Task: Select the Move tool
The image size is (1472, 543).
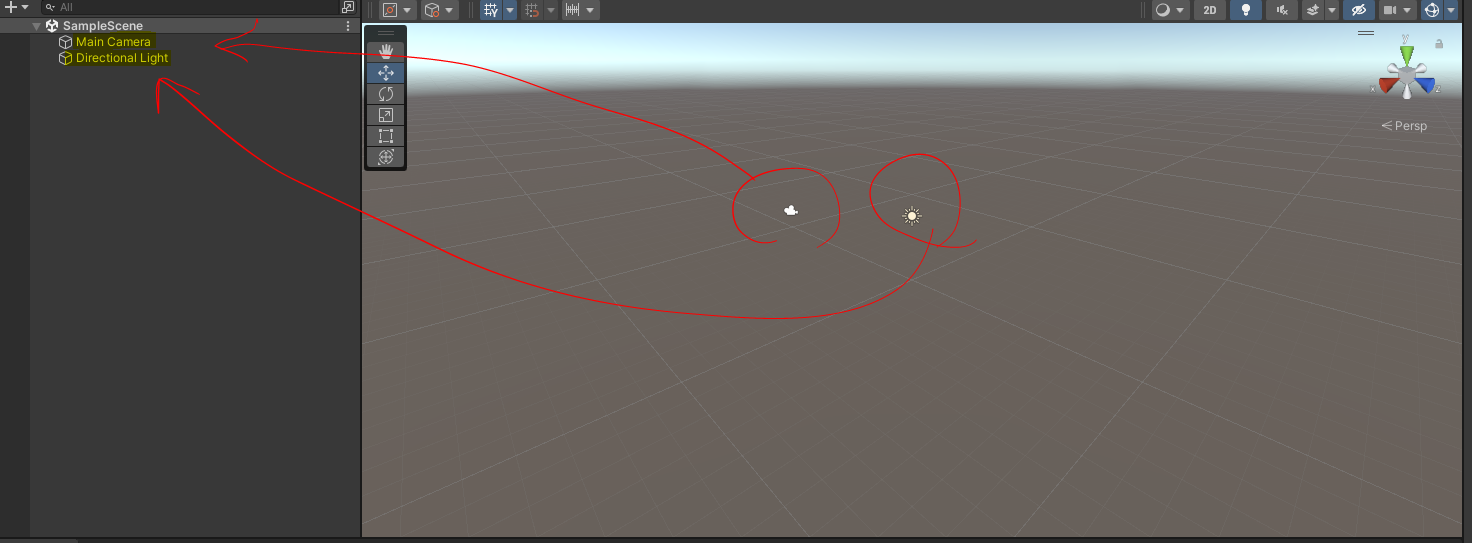Action: 386,73
